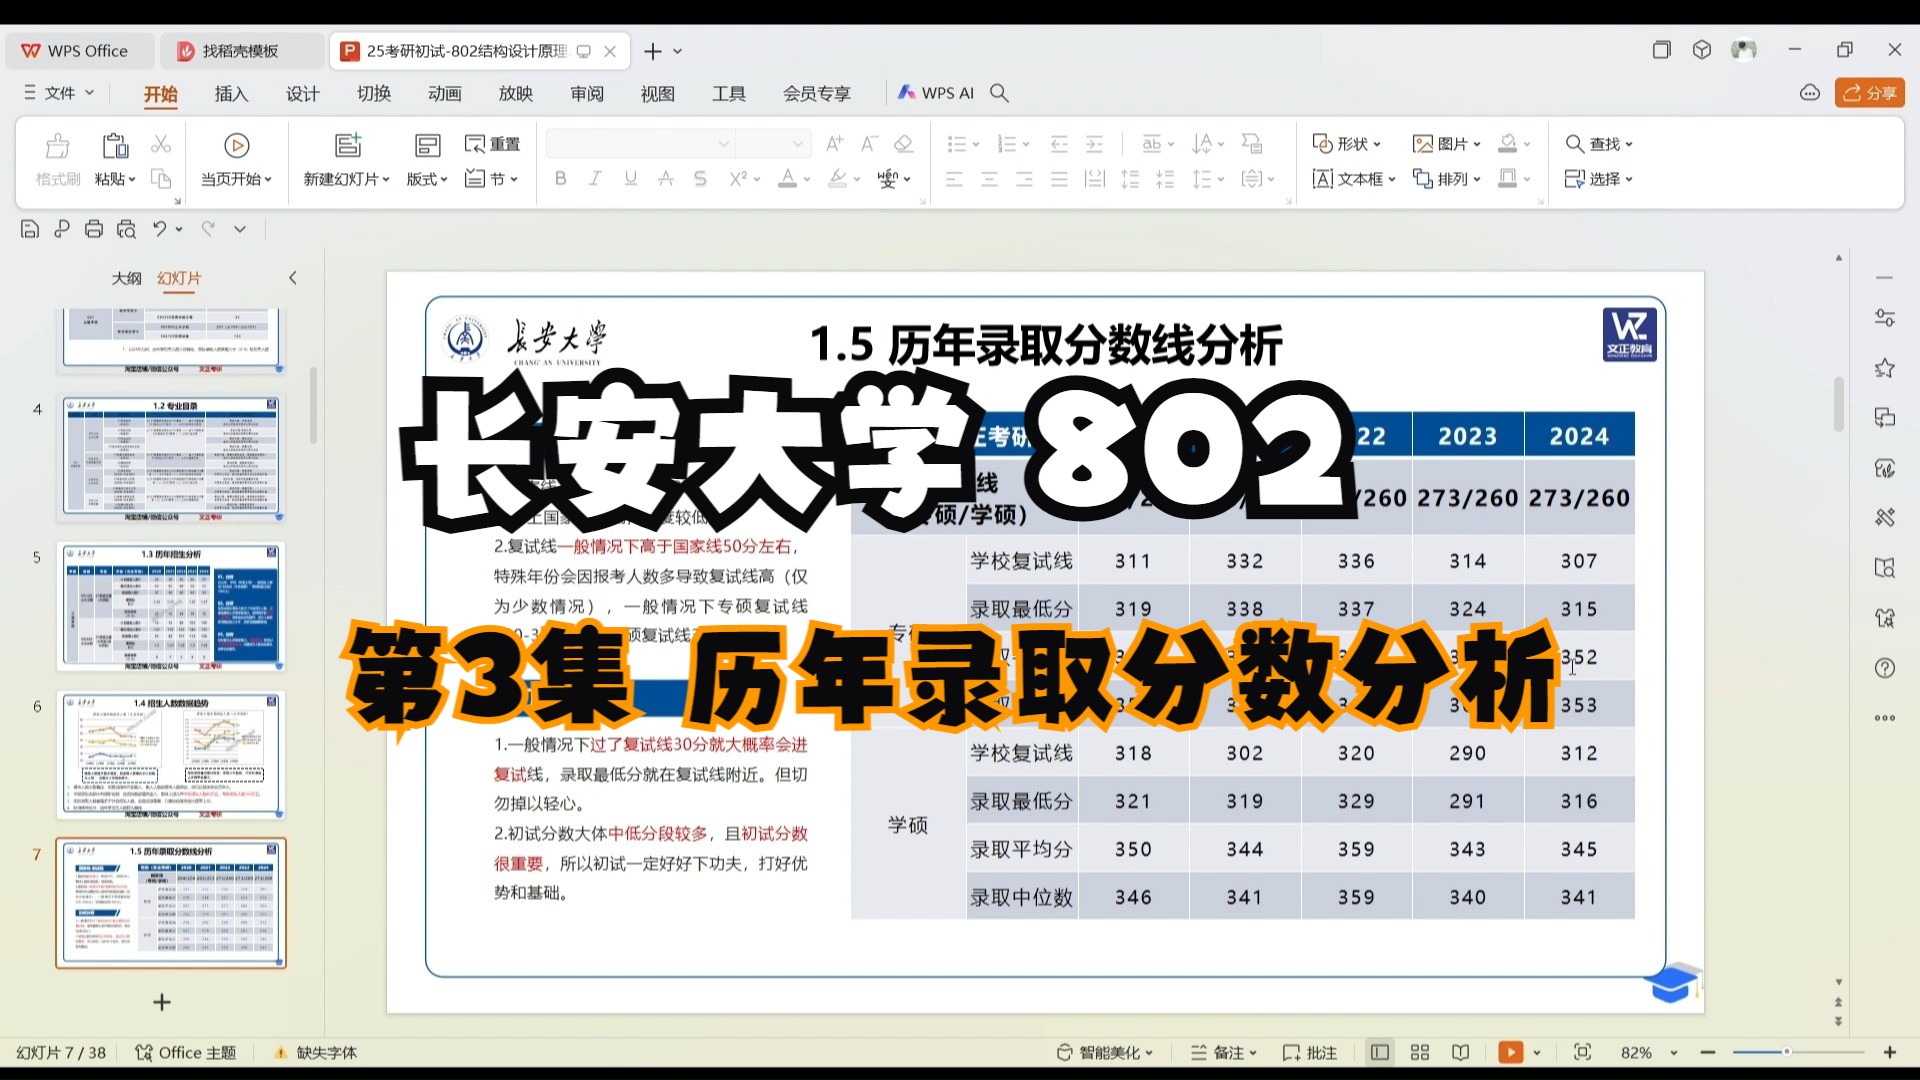
Task: Clear formatting eraser icon
Action: click(904, 144)
